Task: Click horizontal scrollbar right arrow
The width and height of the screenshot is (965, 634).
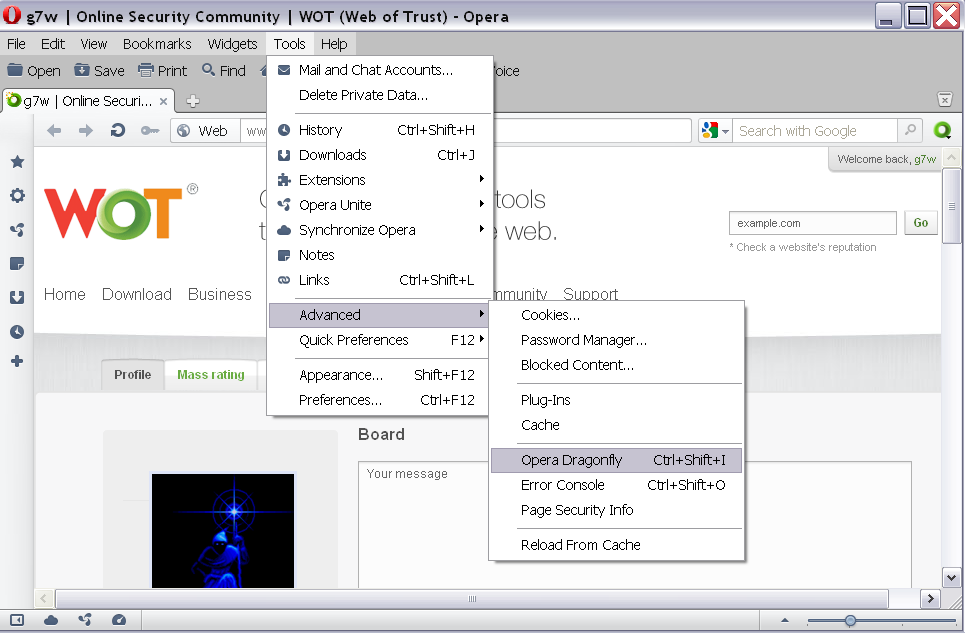Action: coord(930,598)
